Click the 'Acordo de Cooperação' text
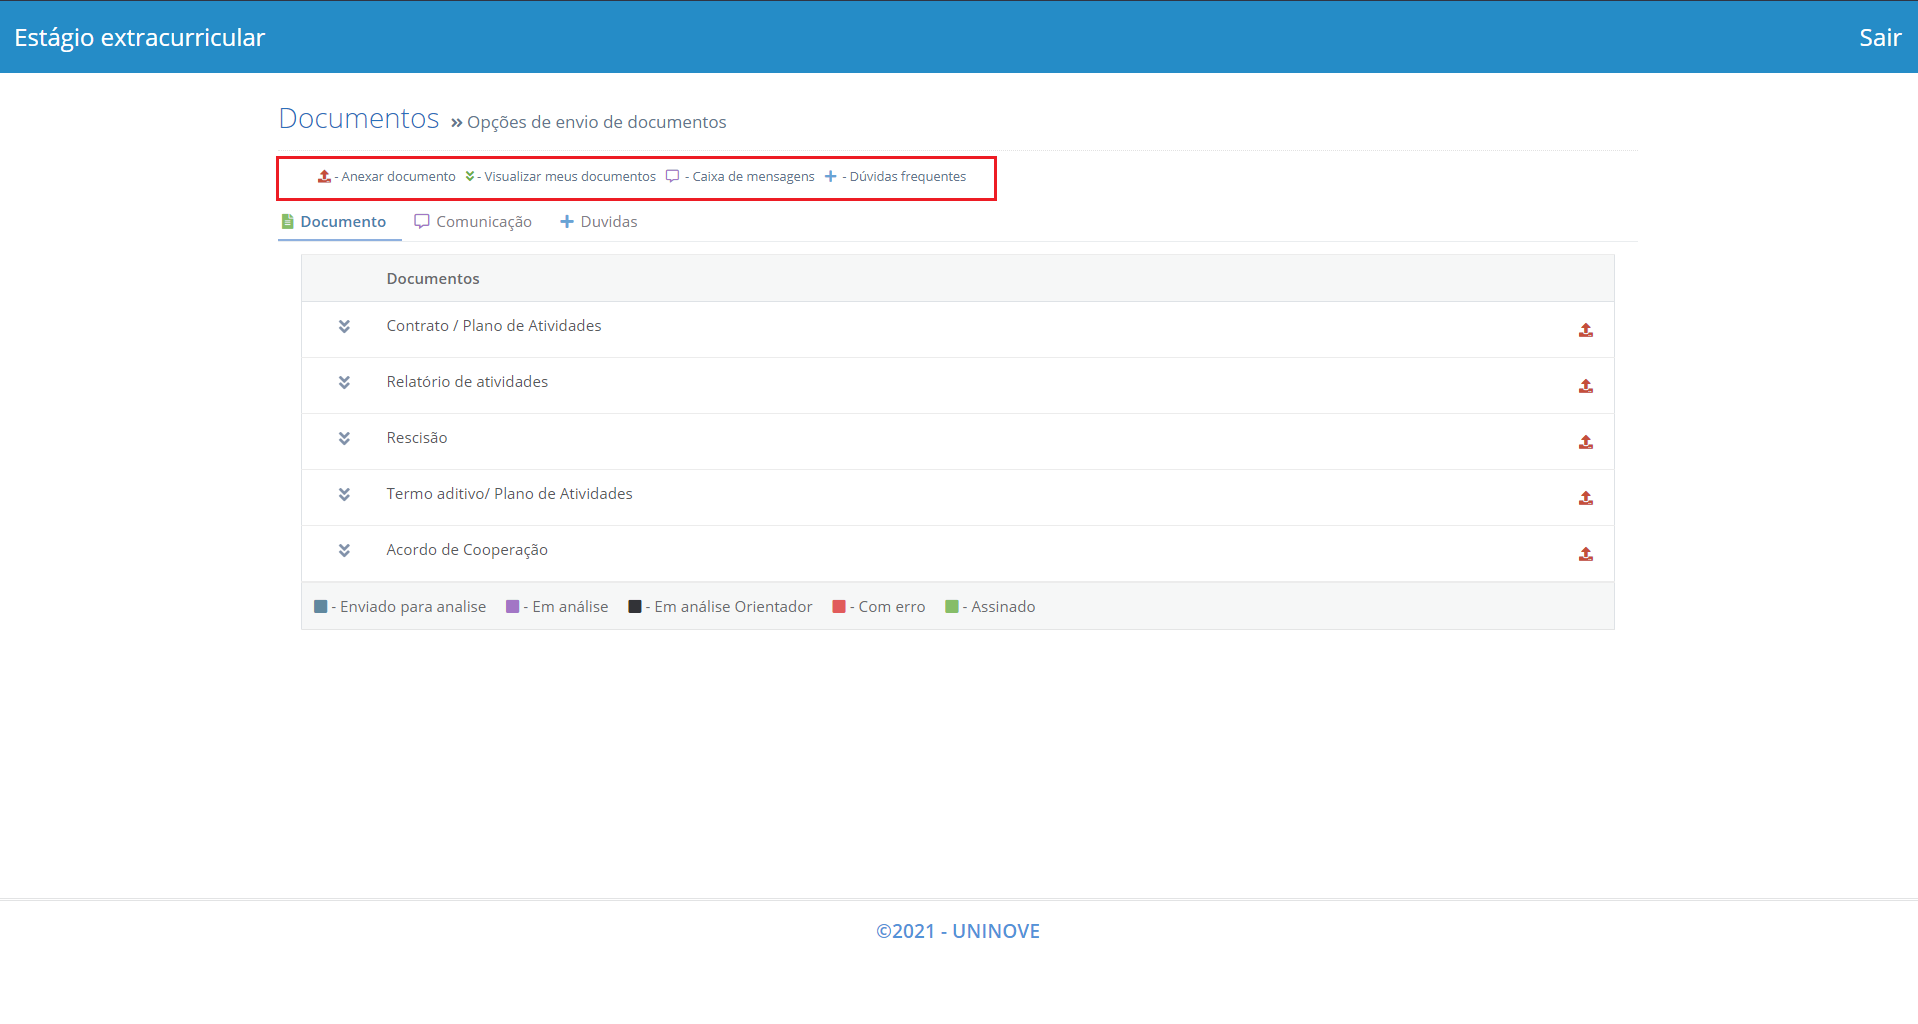1918x1024 pixels. click(467, 550)
